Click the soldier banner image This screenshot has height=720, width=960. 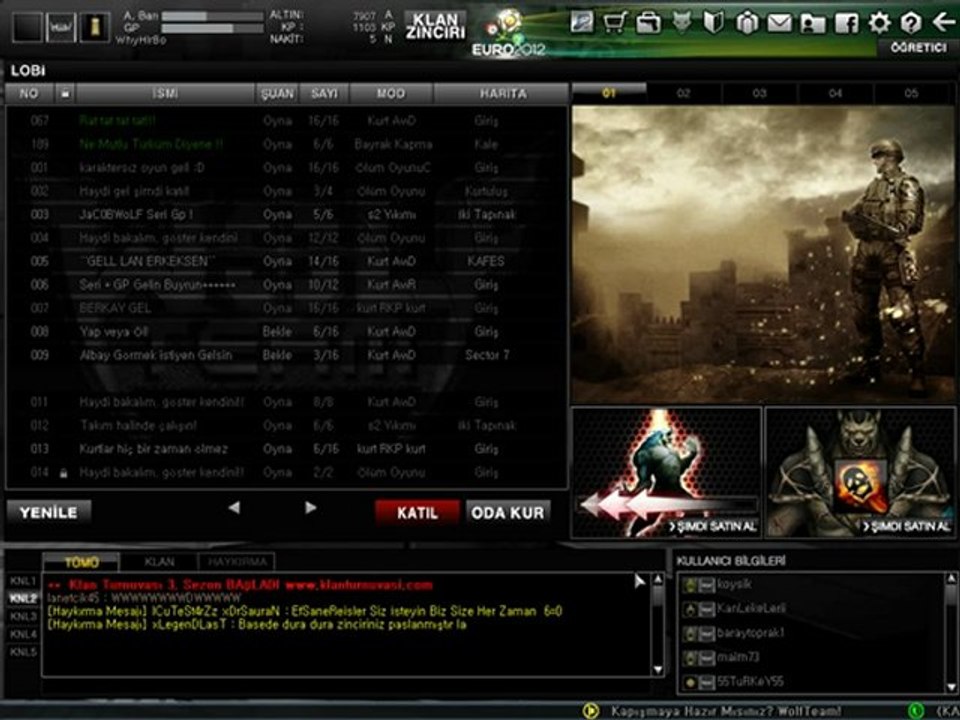763,254
